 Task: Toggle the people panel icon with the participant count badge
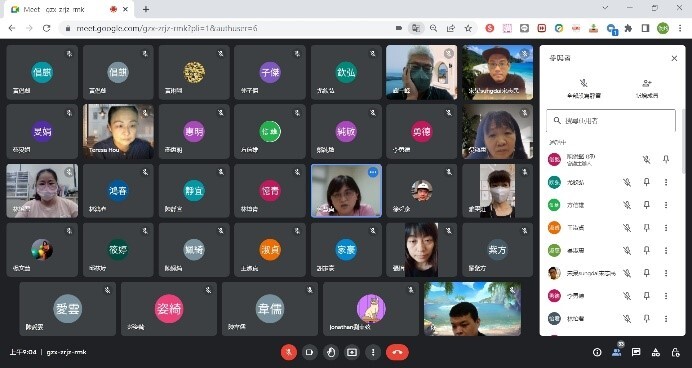(x=617, y=352)
